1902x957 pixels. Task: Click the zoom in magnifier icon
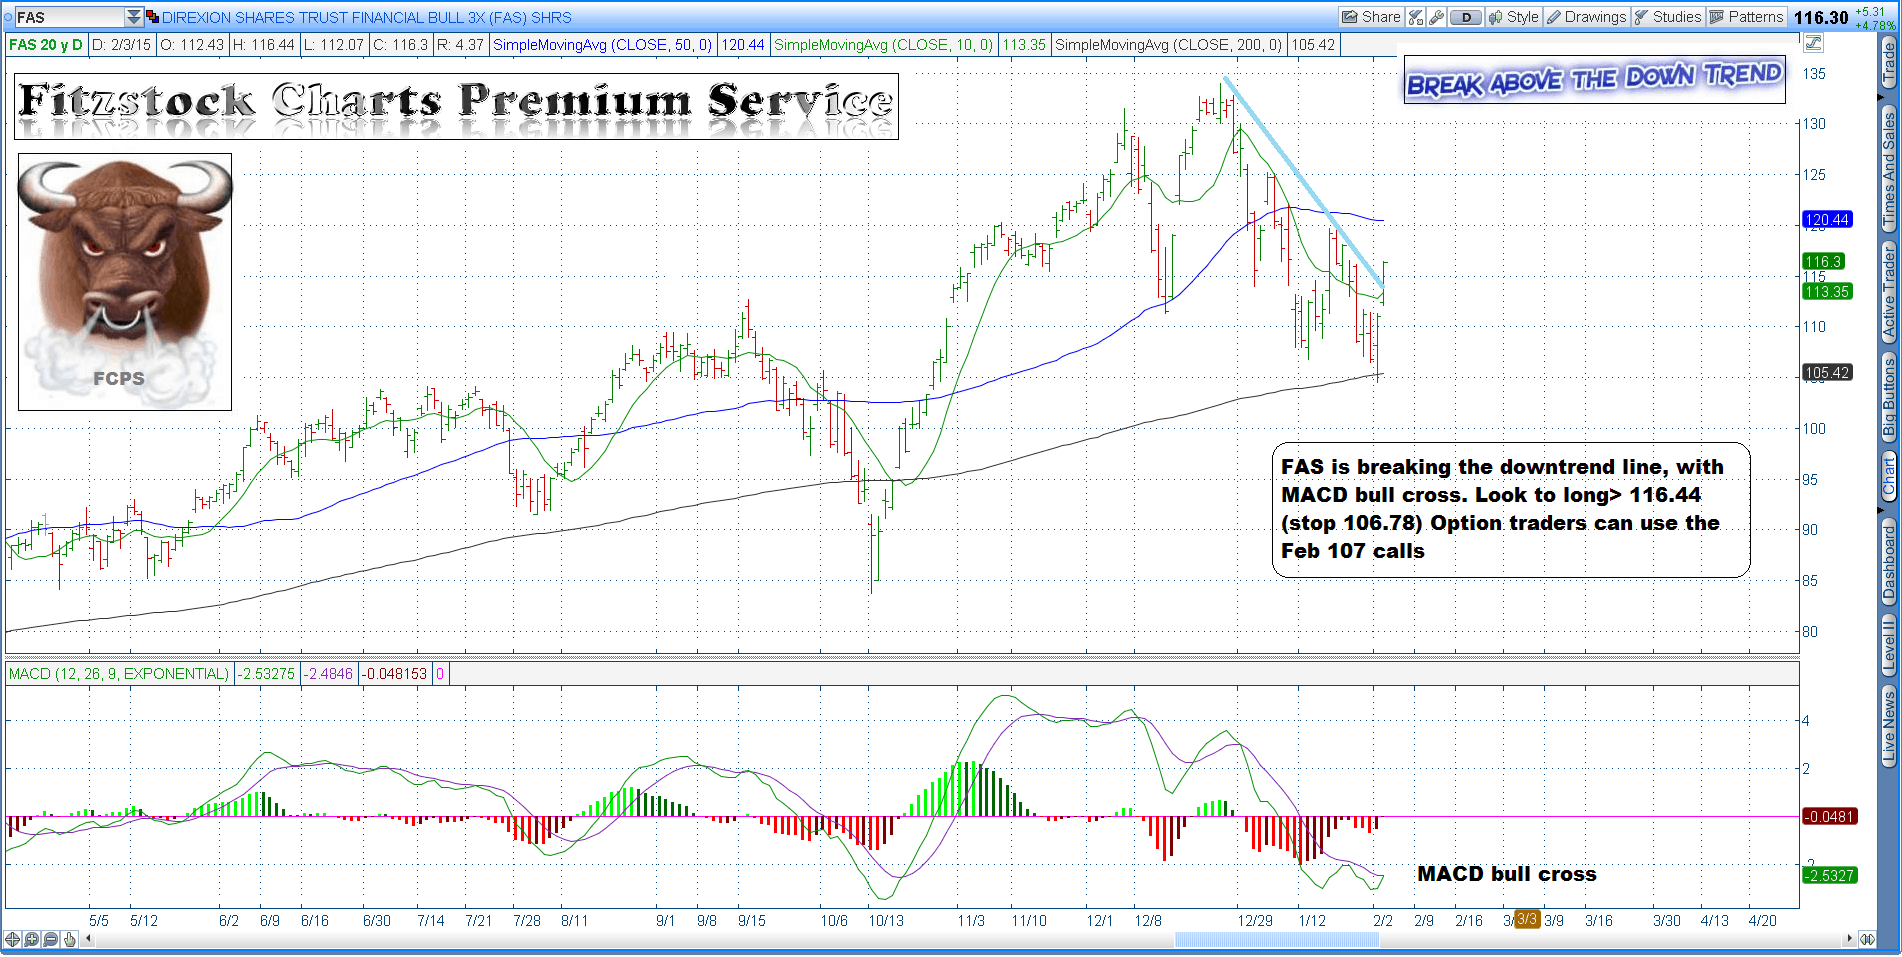click(x=31, y=939)
